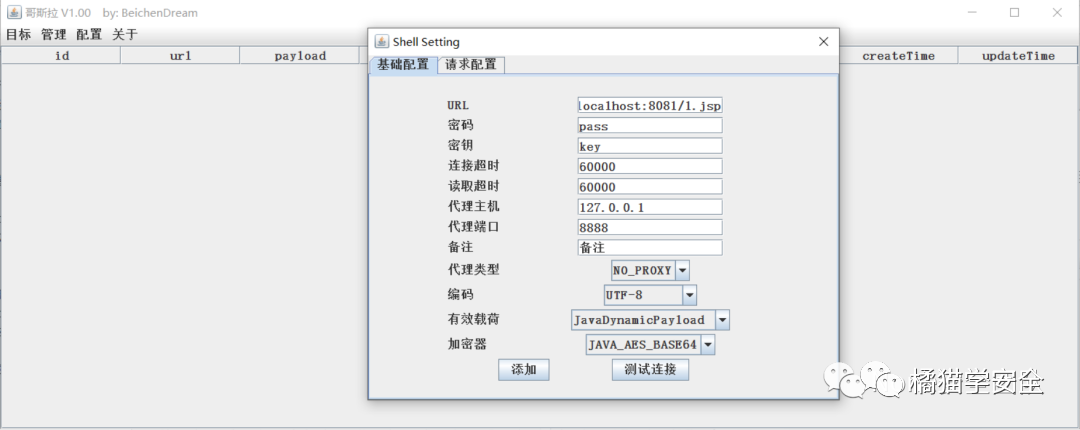Click the 测试连接 button
Screen dimensions: 1080x430
pyautogui.click(x=650, y=369)
